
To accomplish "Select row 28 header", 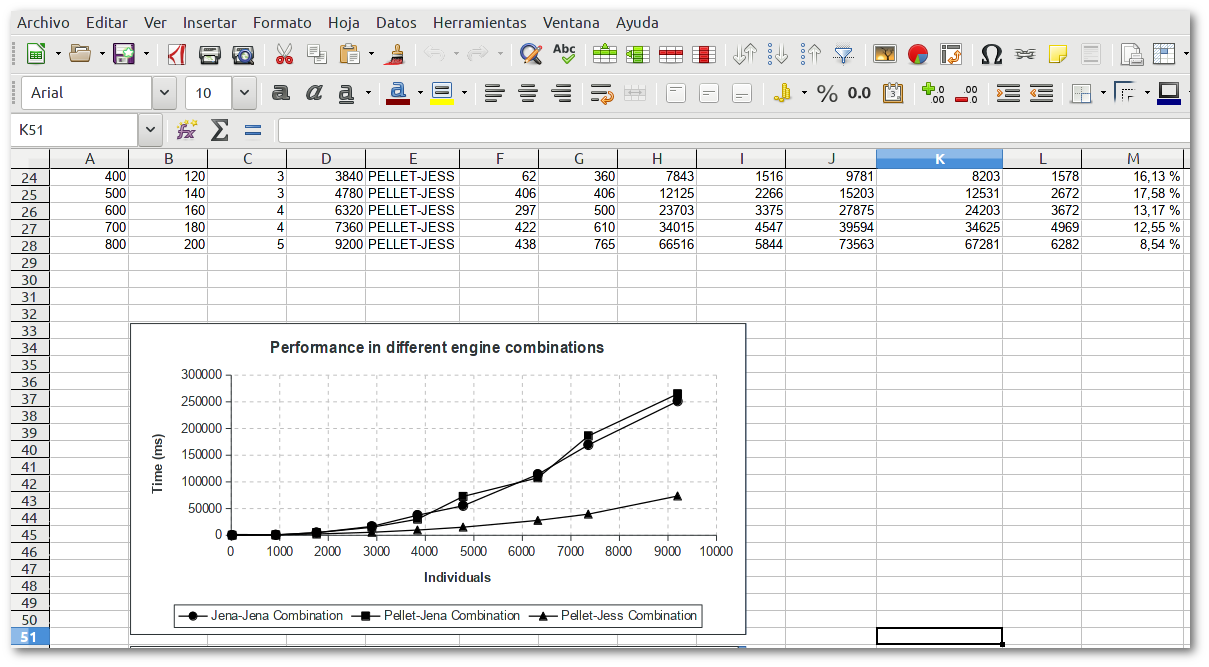I will click(x=29, y=245).
